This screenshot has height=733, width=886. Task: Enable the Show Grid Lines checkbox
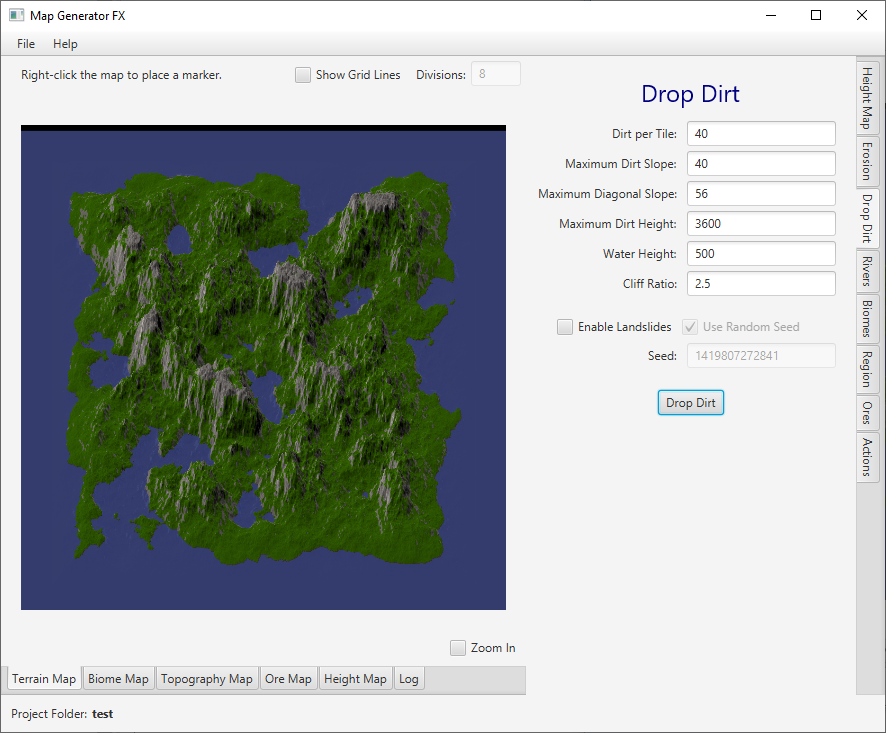303,75
